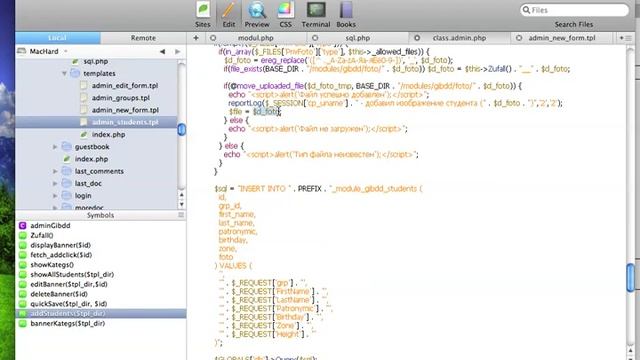Select the sql.php tab

click(358, 38)
